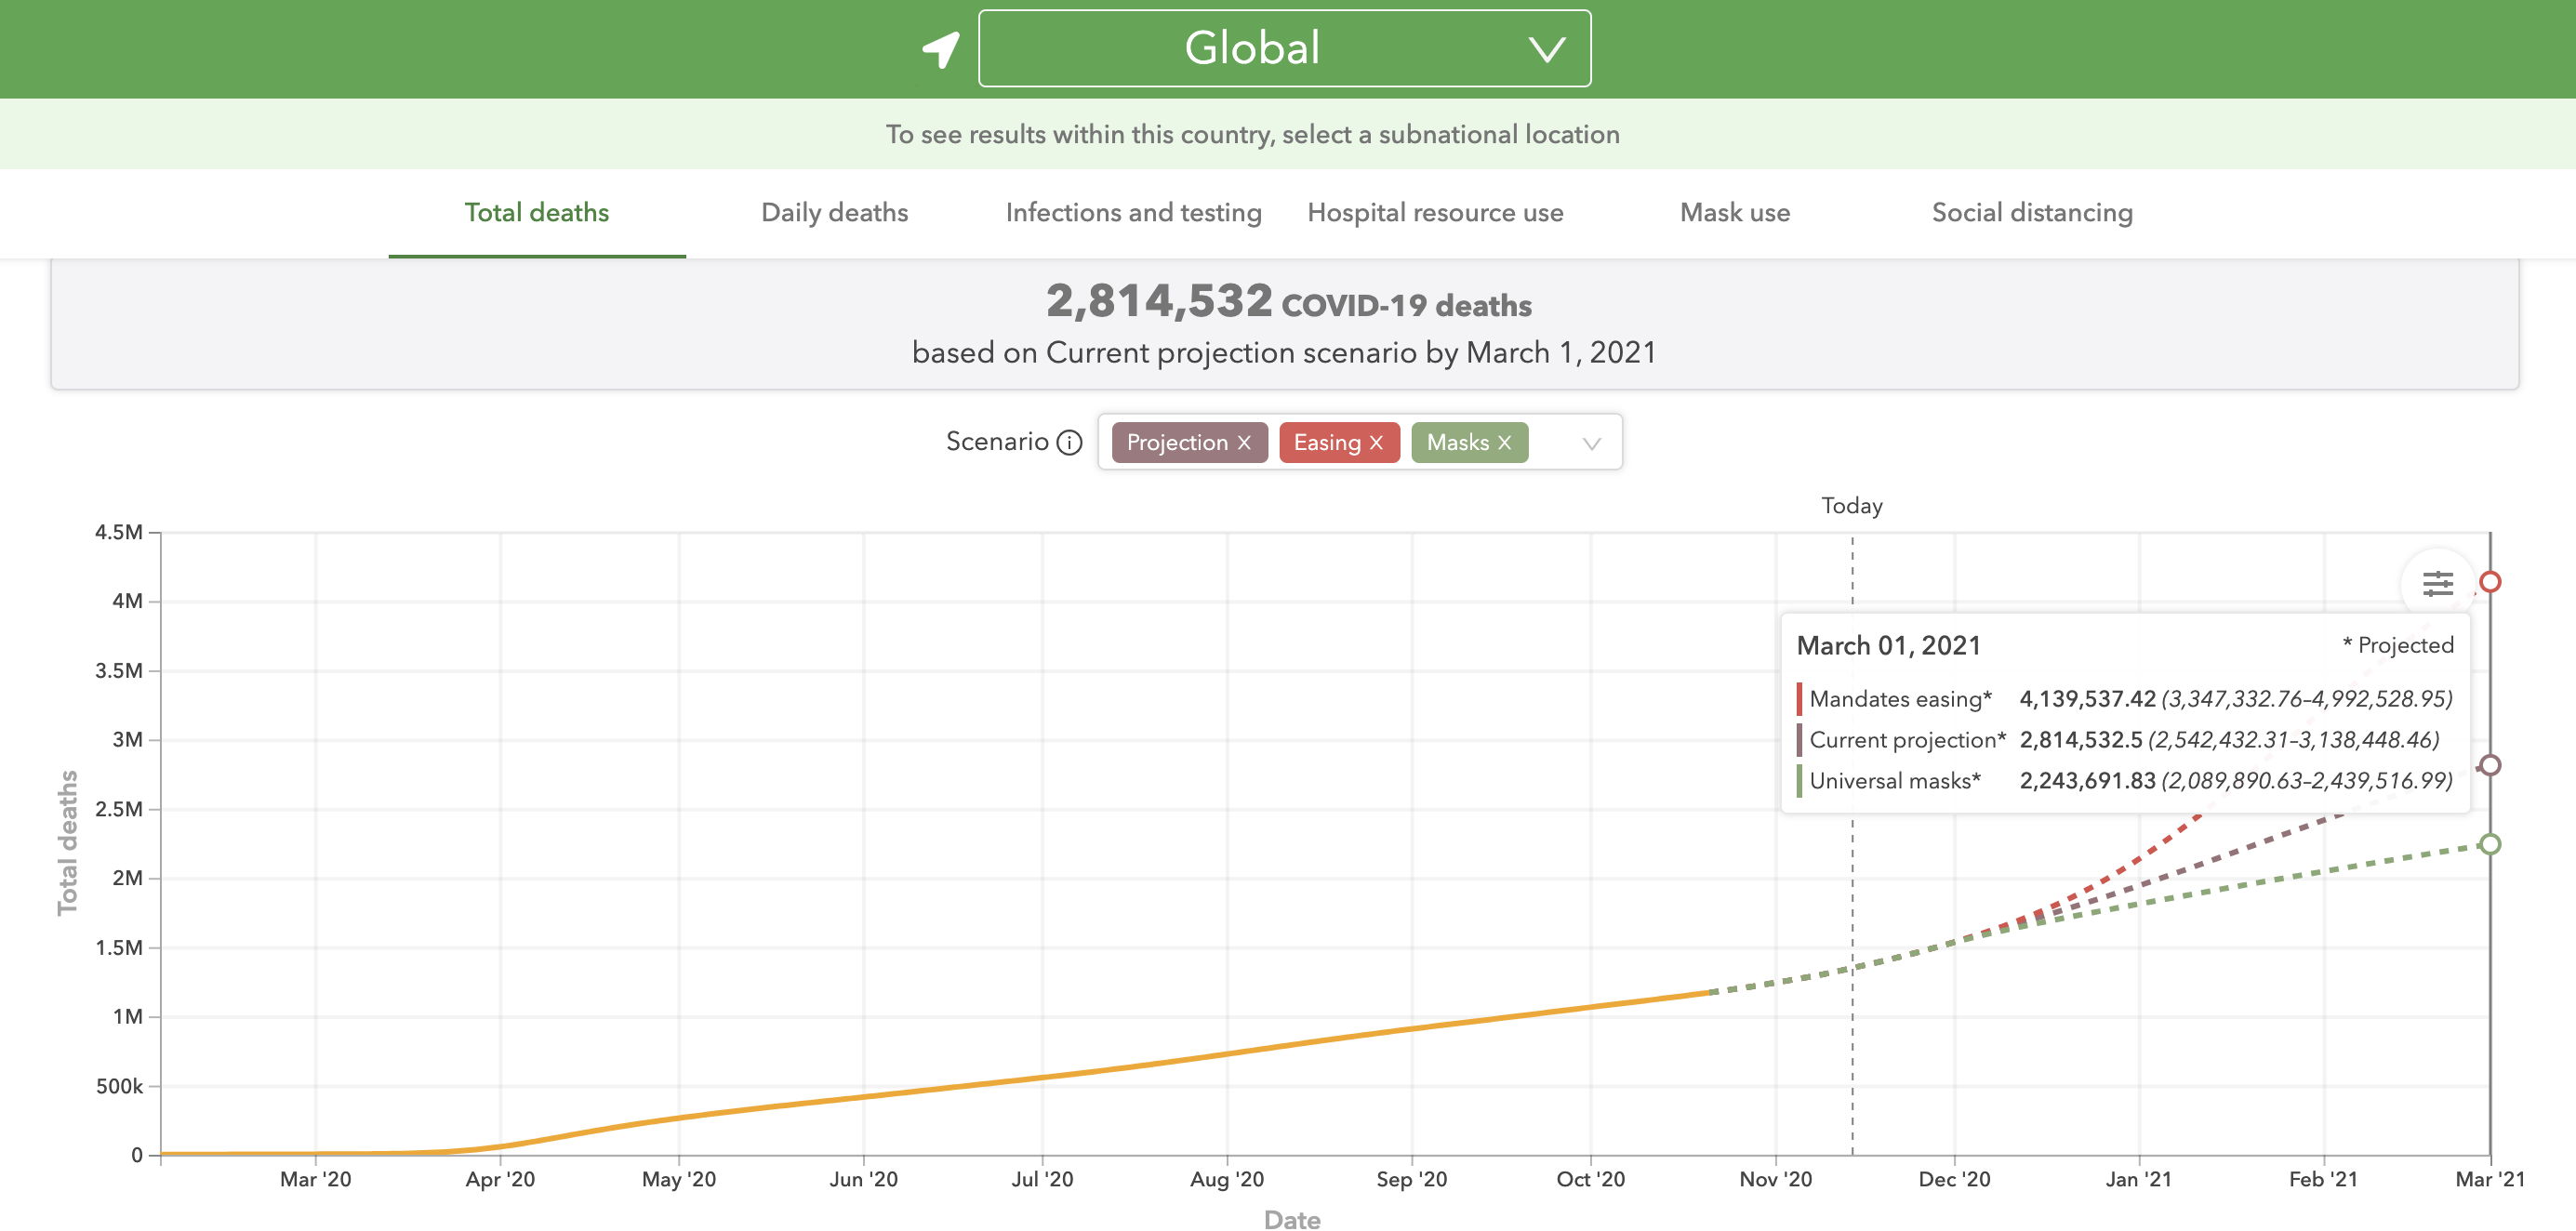Viewport: 2576px width, 1231px height.
Task: Switch to the Daily deaths tab
Action: coord(834,212)
